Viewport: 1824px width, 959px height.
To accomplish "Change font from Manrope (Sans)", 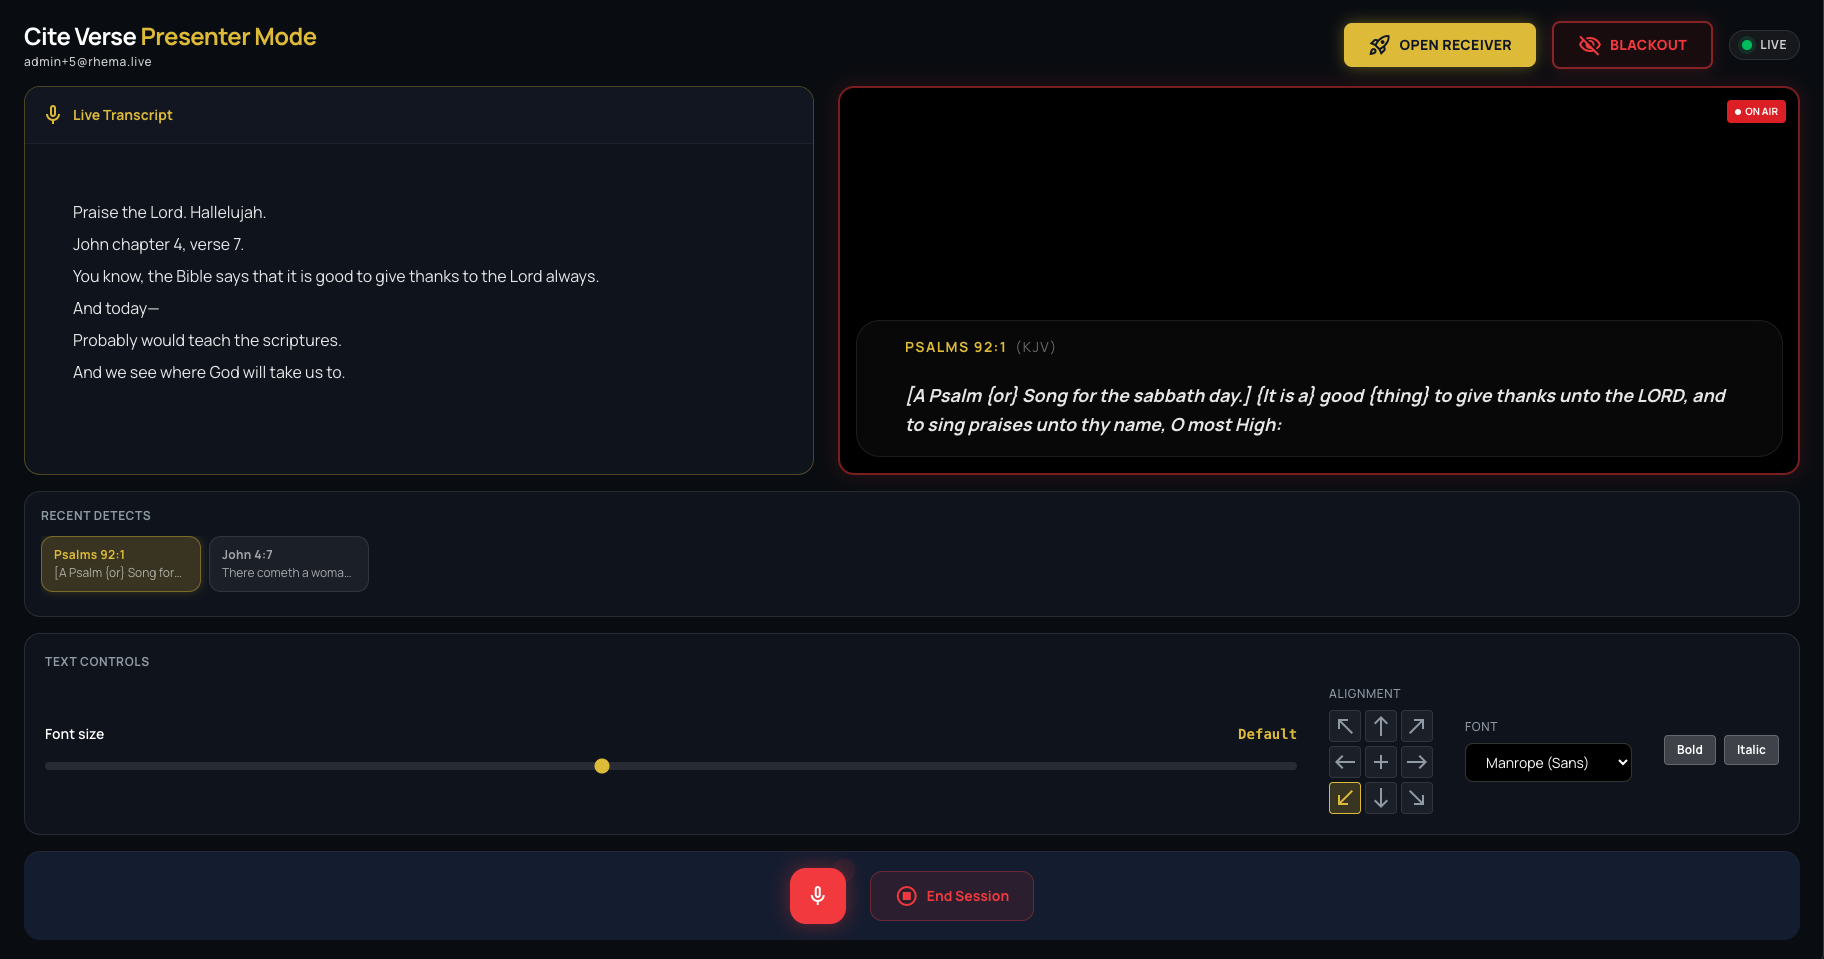I will click(x=1548, y=762).
